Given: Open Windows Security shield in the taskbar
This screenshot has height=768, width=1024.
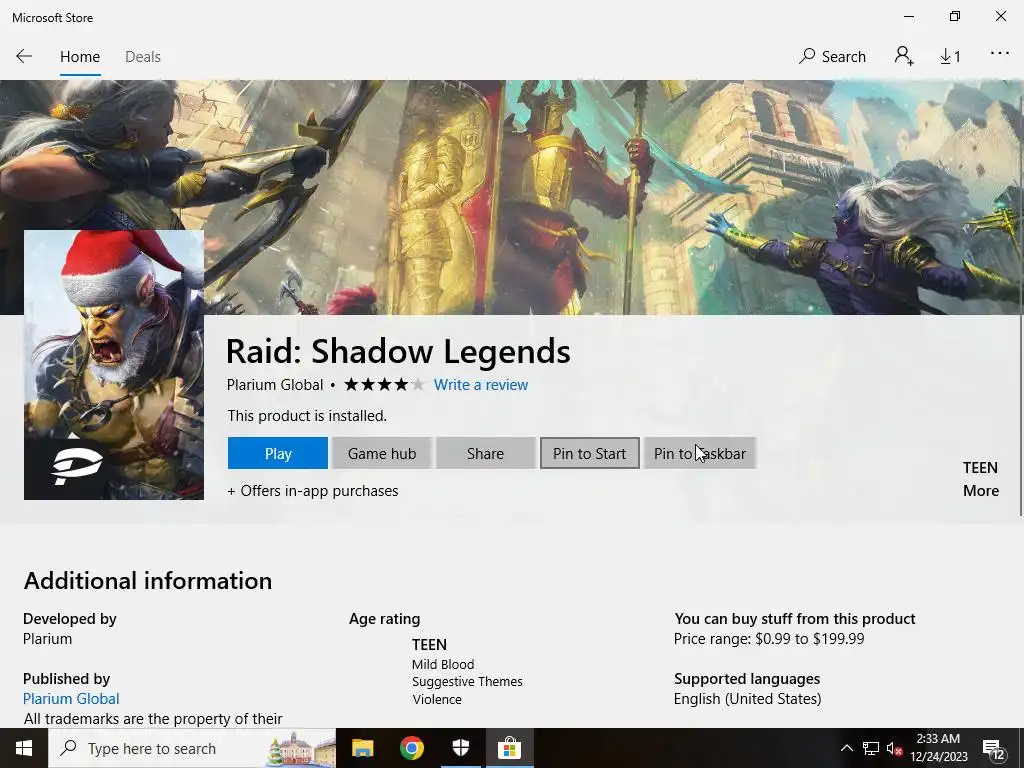Looking at the screenshot, I should [x=461, y=748].
